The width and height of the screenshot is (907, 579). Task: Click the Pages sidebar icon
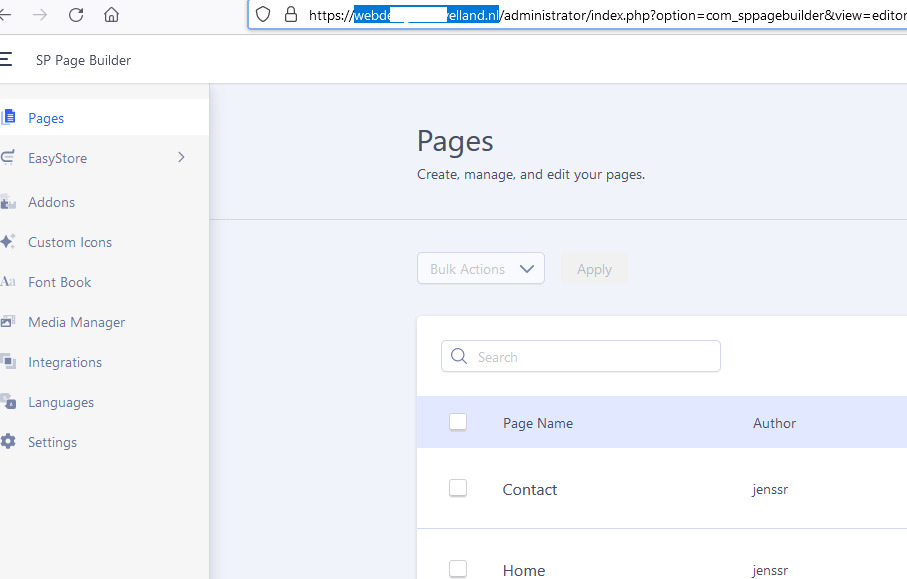click(x=9, y=118)
